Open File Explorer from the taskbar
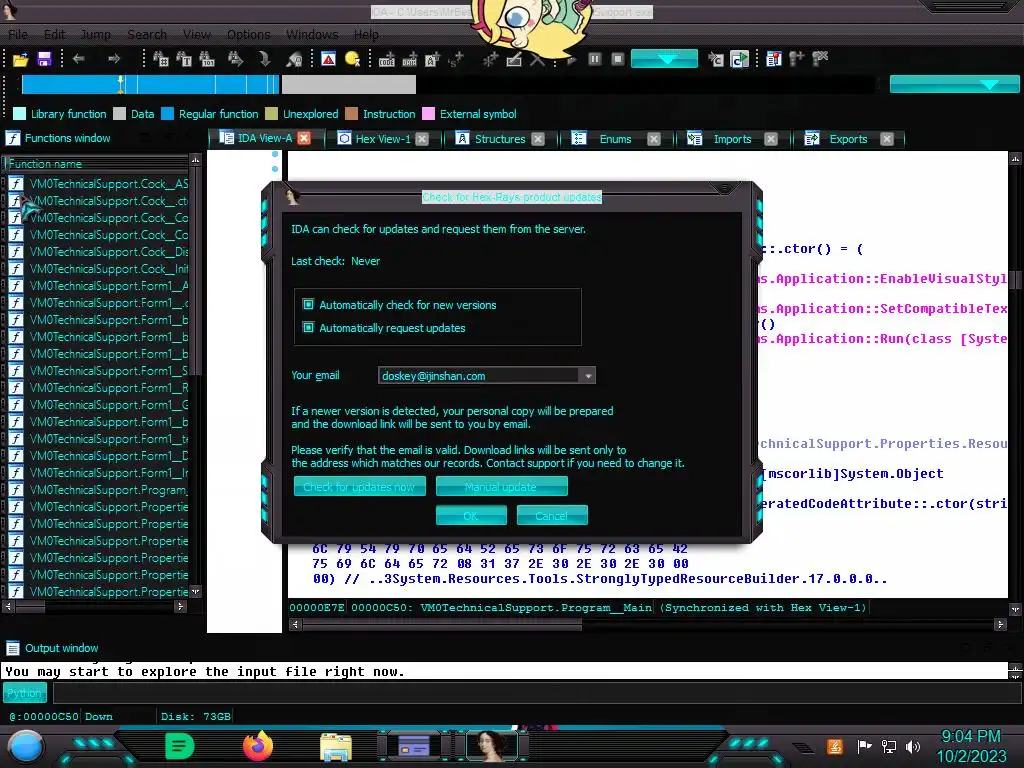The width and height of the screenshot is (1024, 768). (336, 747)
